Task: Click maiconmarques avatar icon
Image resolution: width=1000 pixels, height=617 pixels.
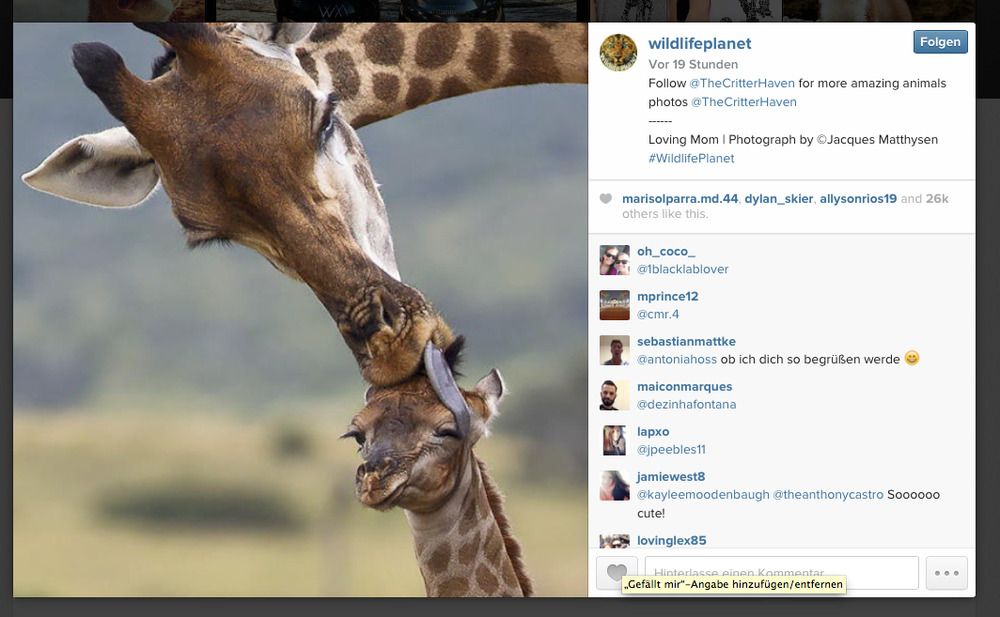Action: coord(614,395)
